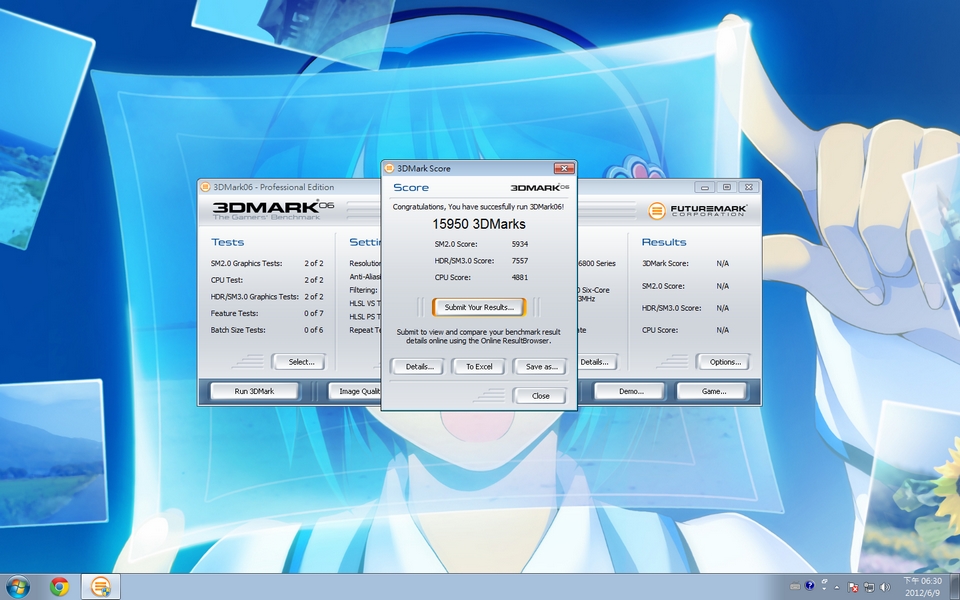Image resolution: width=960 pixels, height=600 pixels.
Task: Click the 3DMark06 logo in Score dialog
Action: tap(540, 187)
